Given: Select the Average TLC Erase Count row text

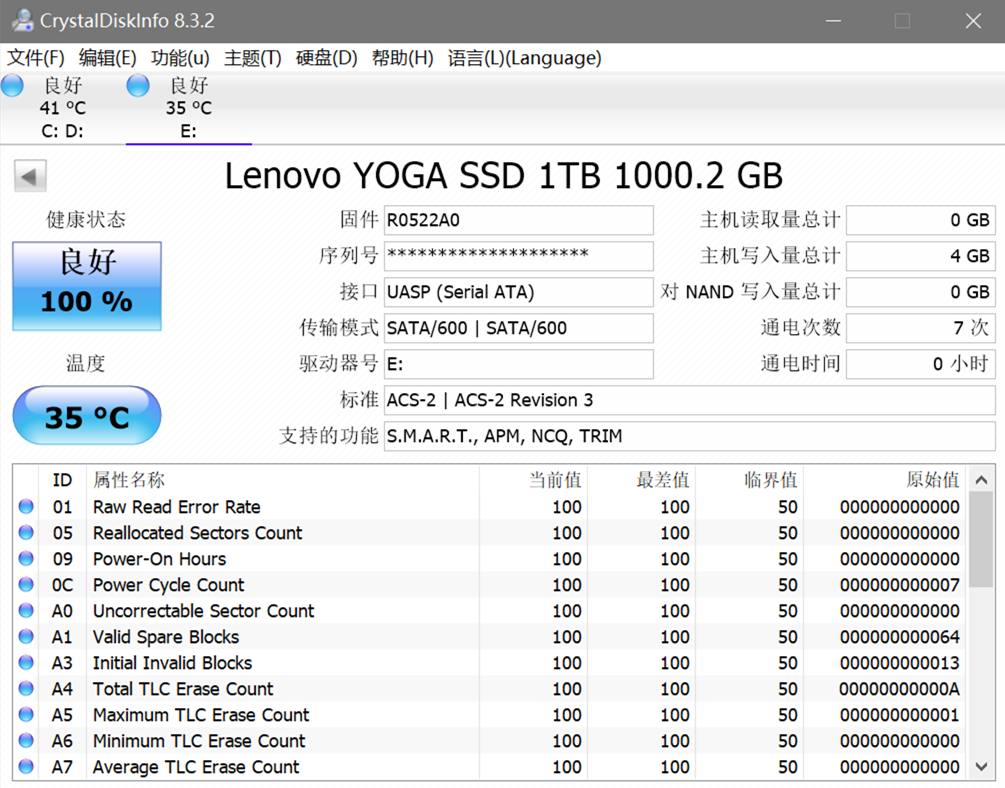Looking at the screenshot, I should [195, 767].
